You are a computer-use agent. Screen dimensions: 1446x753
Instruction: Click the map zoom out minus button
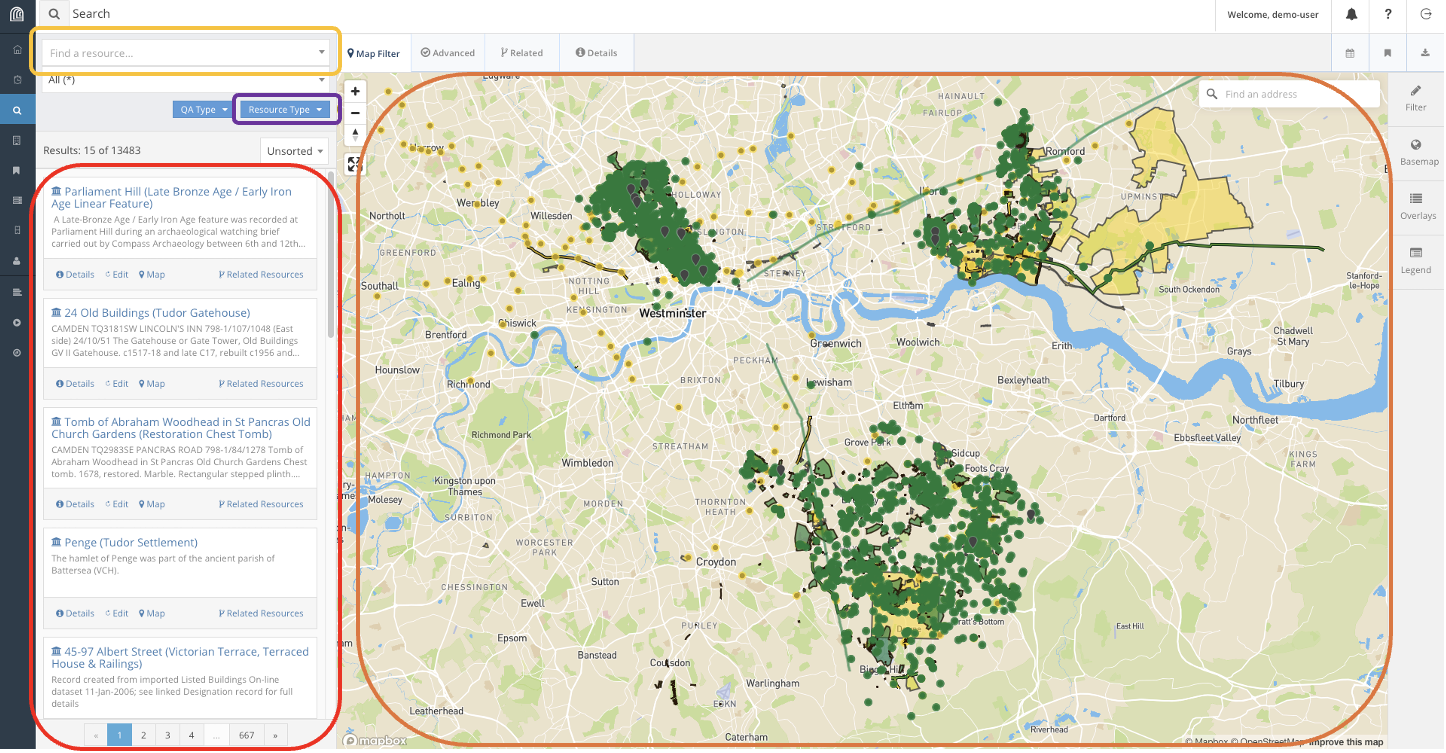pyautogui.click(x=355, y=113)
